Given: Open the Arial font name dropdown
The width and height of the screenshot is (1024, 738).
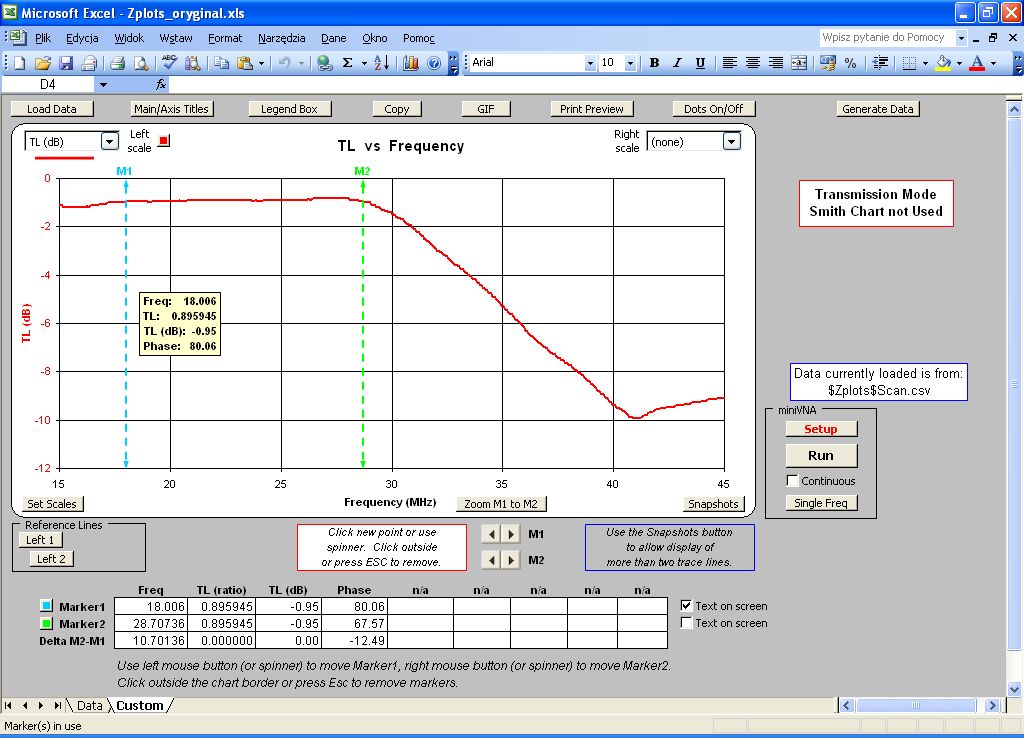Looking at the screenshot, I should [589, 63].
